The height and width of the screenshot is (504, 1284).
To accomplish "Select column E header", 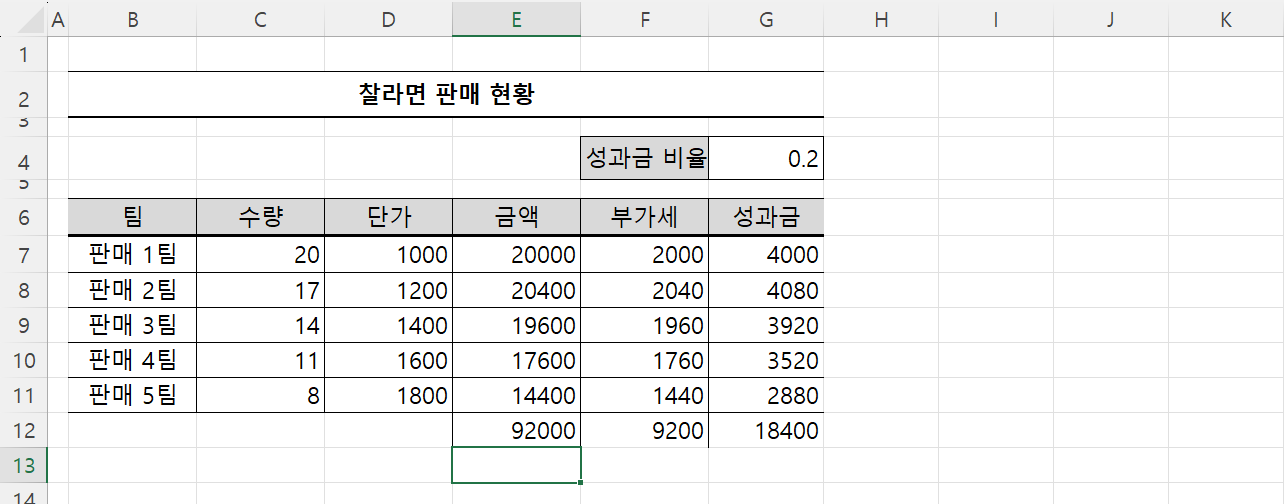I will (x=516, y=19).
